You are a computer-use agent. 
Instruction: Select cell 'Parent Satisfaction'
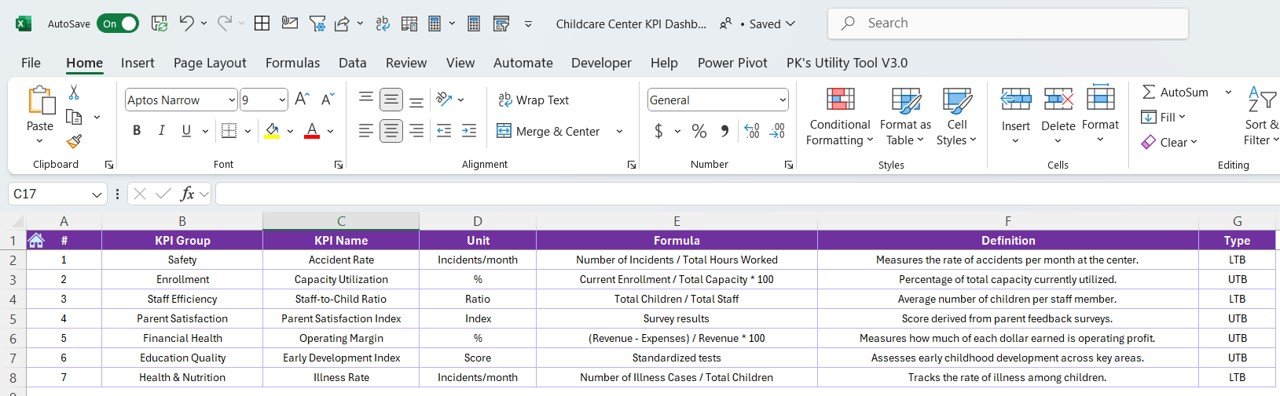click(182, 318)
